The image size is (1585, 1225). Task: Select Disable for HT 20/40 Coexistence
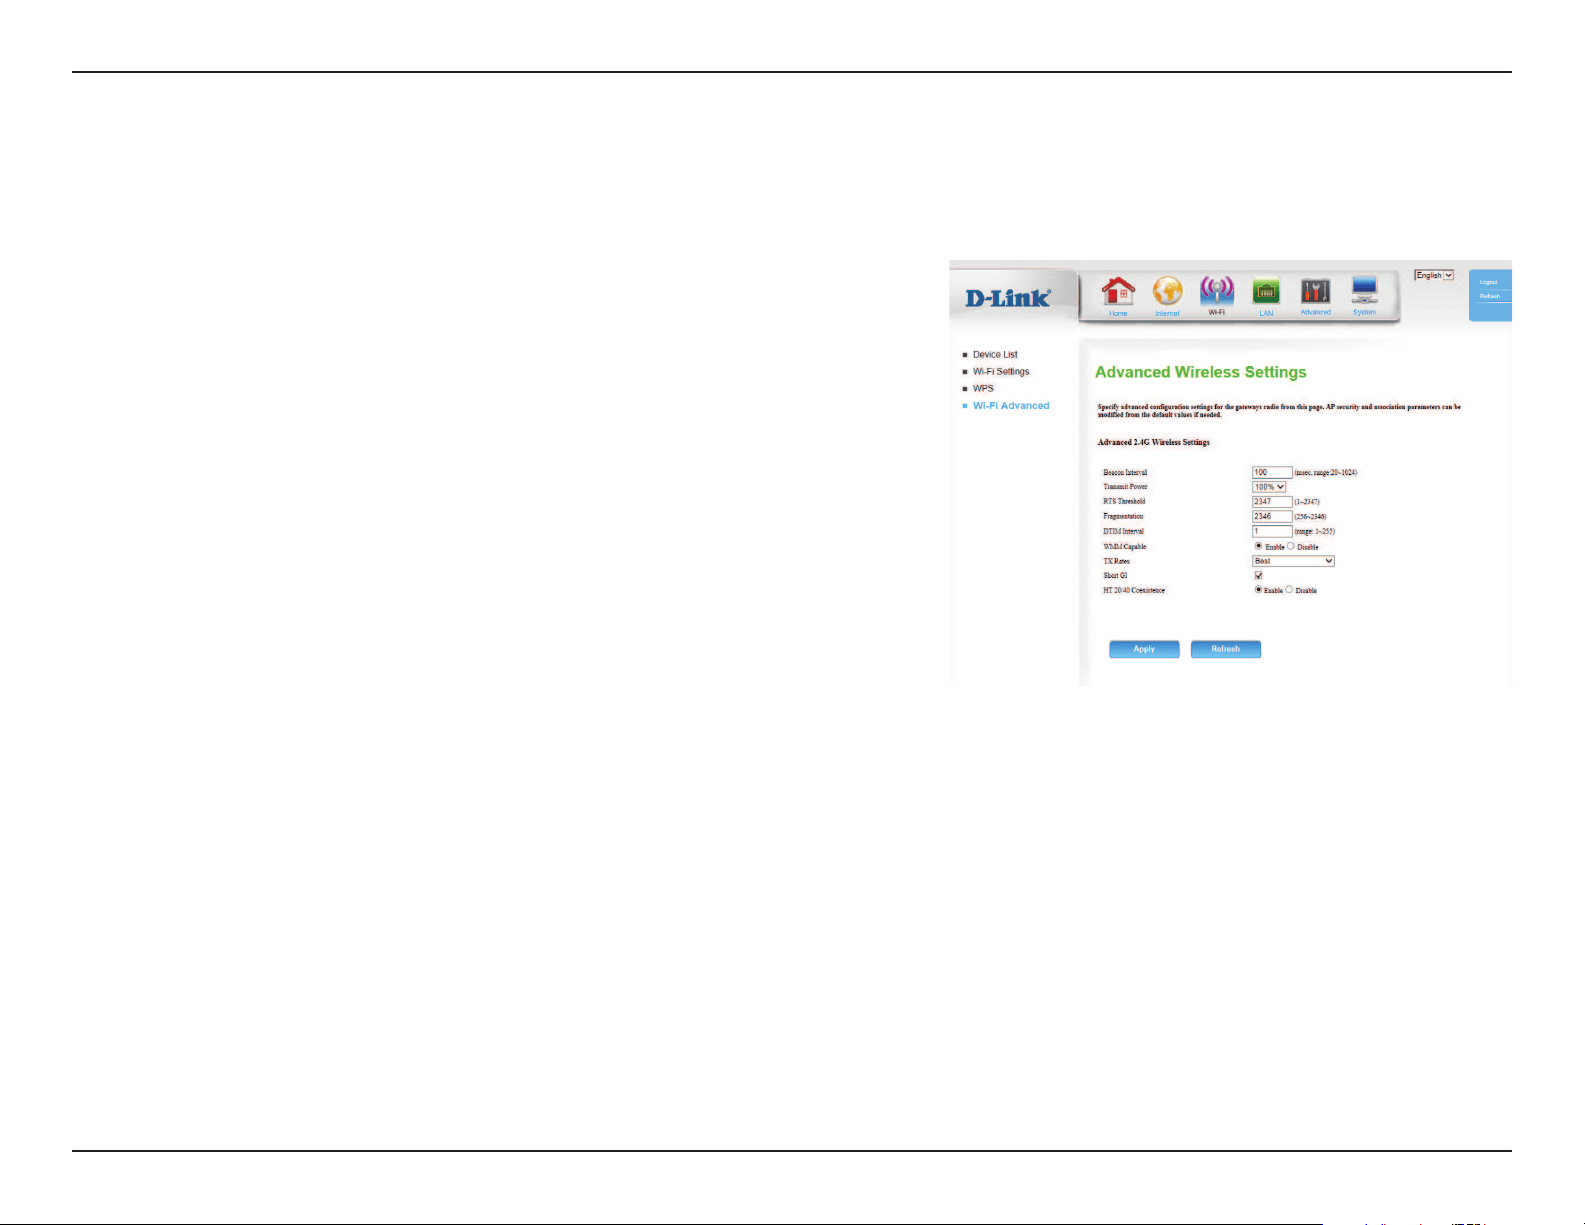click(1289, 590)
